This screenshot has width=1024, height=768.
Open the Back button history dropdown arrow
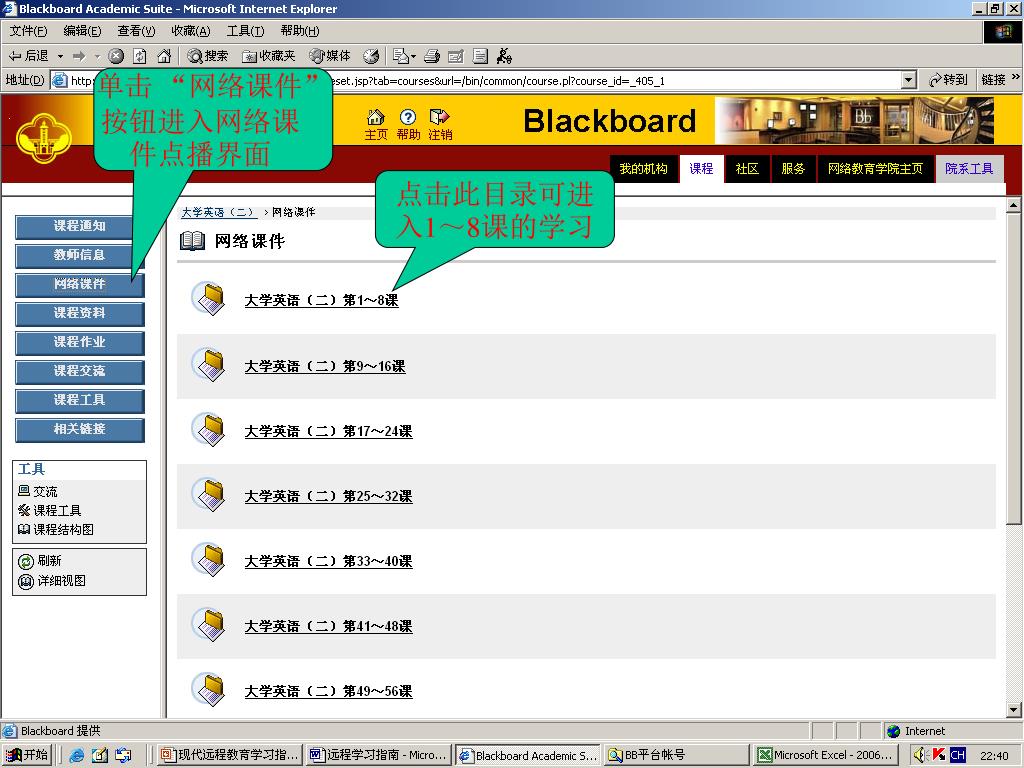pos(61,56)
